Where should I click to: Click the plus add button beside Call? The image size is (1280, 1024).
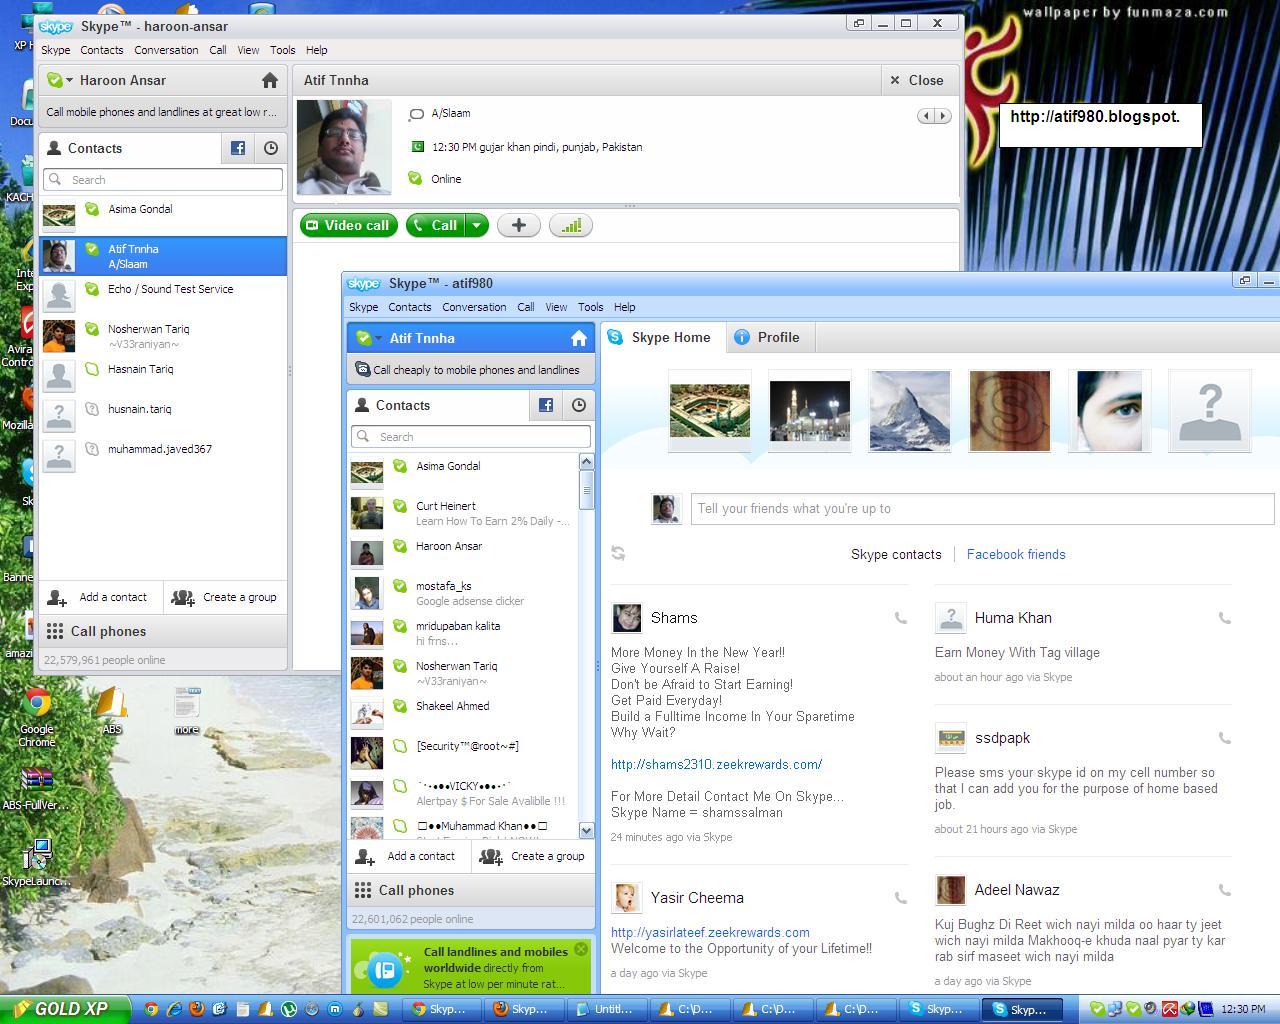[518, 225]
